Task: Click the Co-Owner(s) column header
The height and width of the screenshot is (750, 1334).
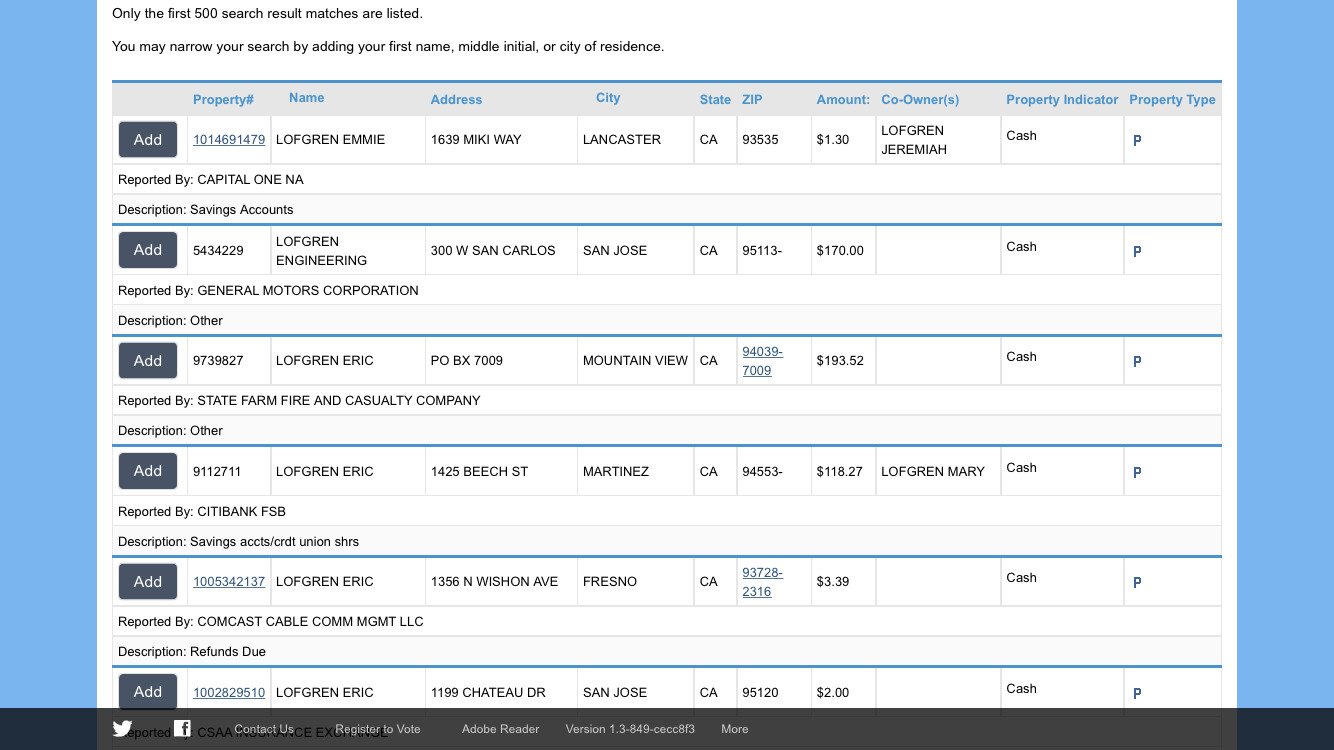Action: [x=920, y=100]
